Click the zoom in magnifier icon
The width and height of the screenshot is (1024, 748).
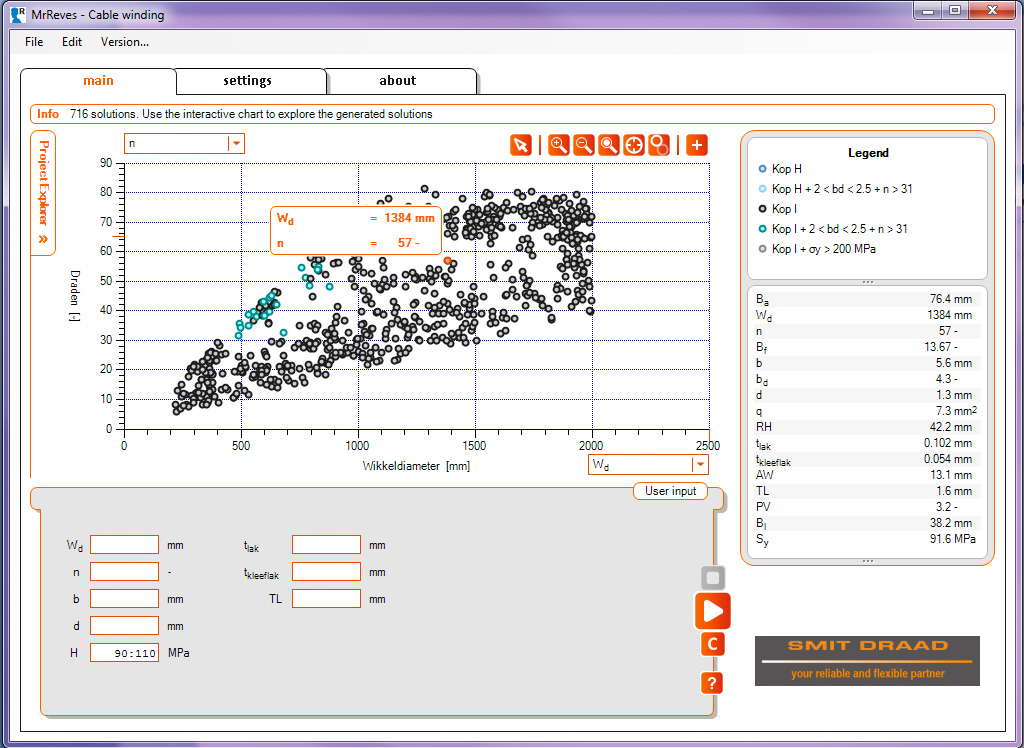pos(558,145)
